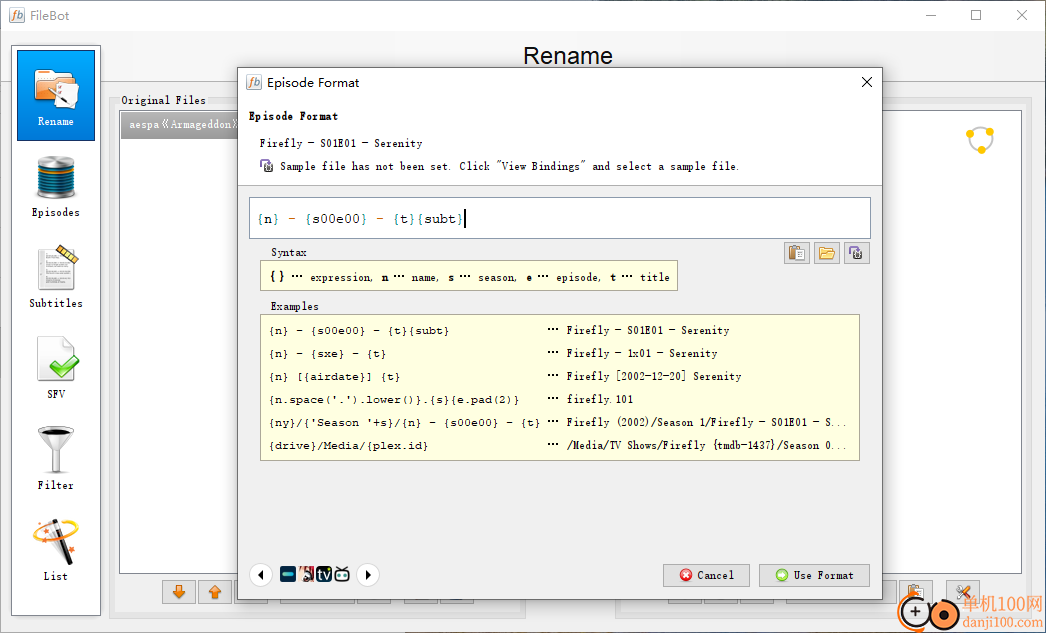
Task: Open the Episodes panel in the sidebar
Action: coord(56,186)
